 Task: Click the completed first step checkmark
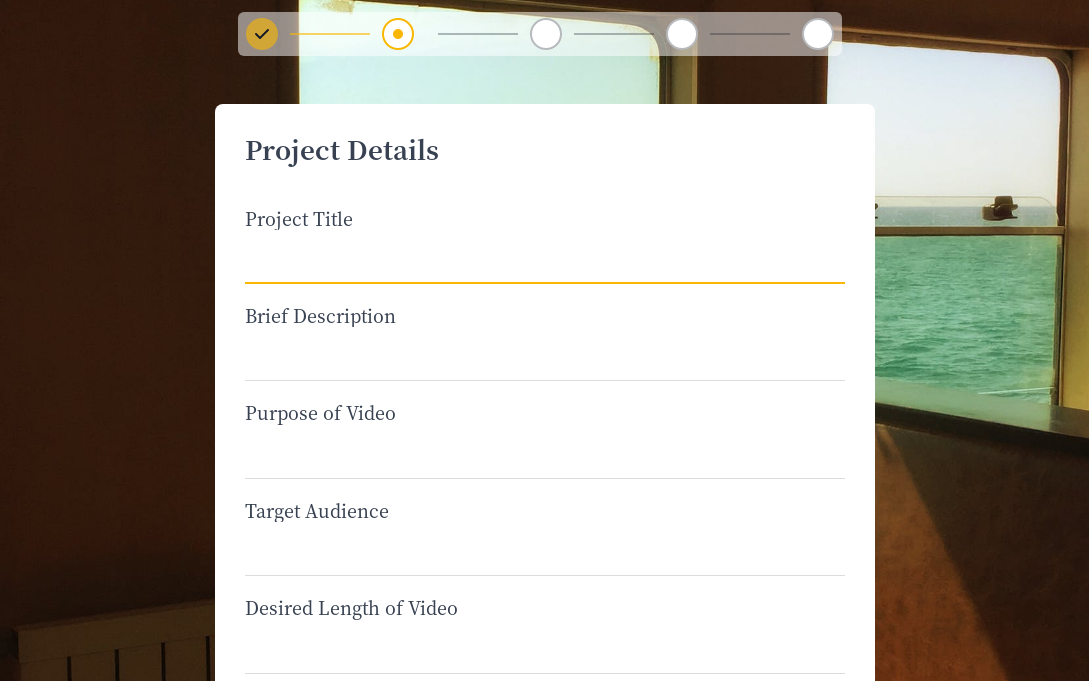[262, 34]
